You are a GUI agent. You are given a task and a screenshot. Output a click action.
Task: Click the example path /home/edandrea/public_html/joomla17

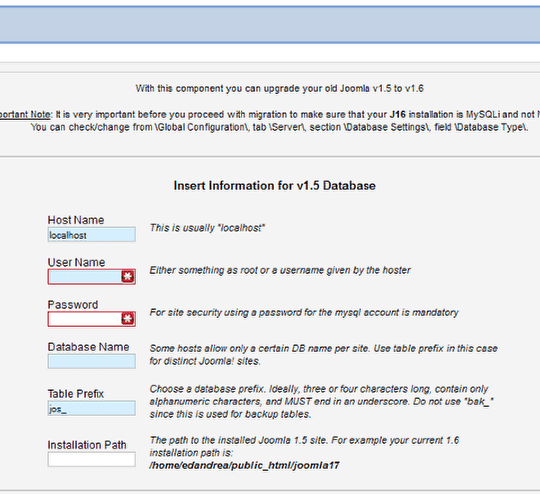pyautogui.click(x=245, y=465)
